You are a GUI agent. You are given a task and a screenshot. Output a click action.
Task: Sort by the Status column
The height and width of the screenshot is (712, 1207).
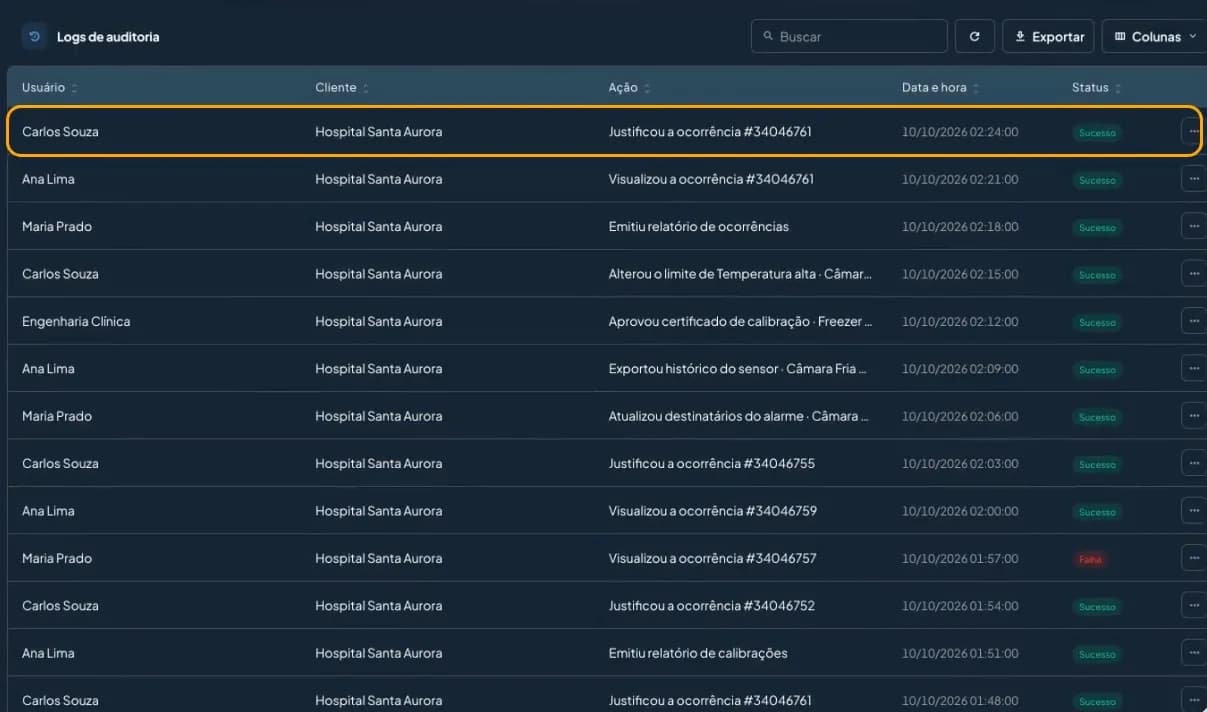(1096, 88)
